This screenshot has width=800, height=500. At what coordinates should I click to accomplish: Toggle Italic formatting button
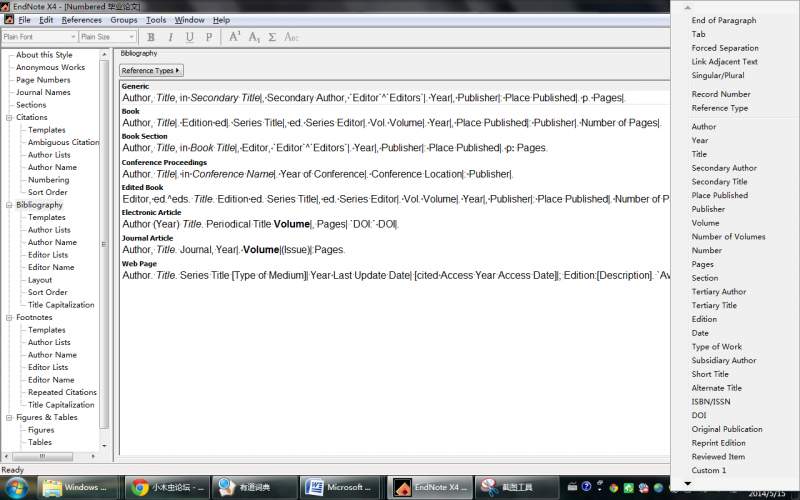click(x=170, y=37)
